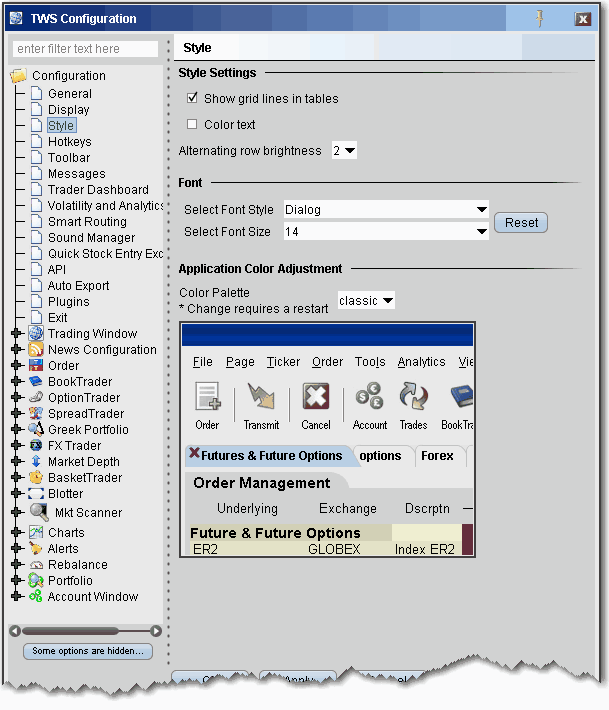Click Some options are hidden button
This screenshot has width=609, height=710.
pos(88,651)
